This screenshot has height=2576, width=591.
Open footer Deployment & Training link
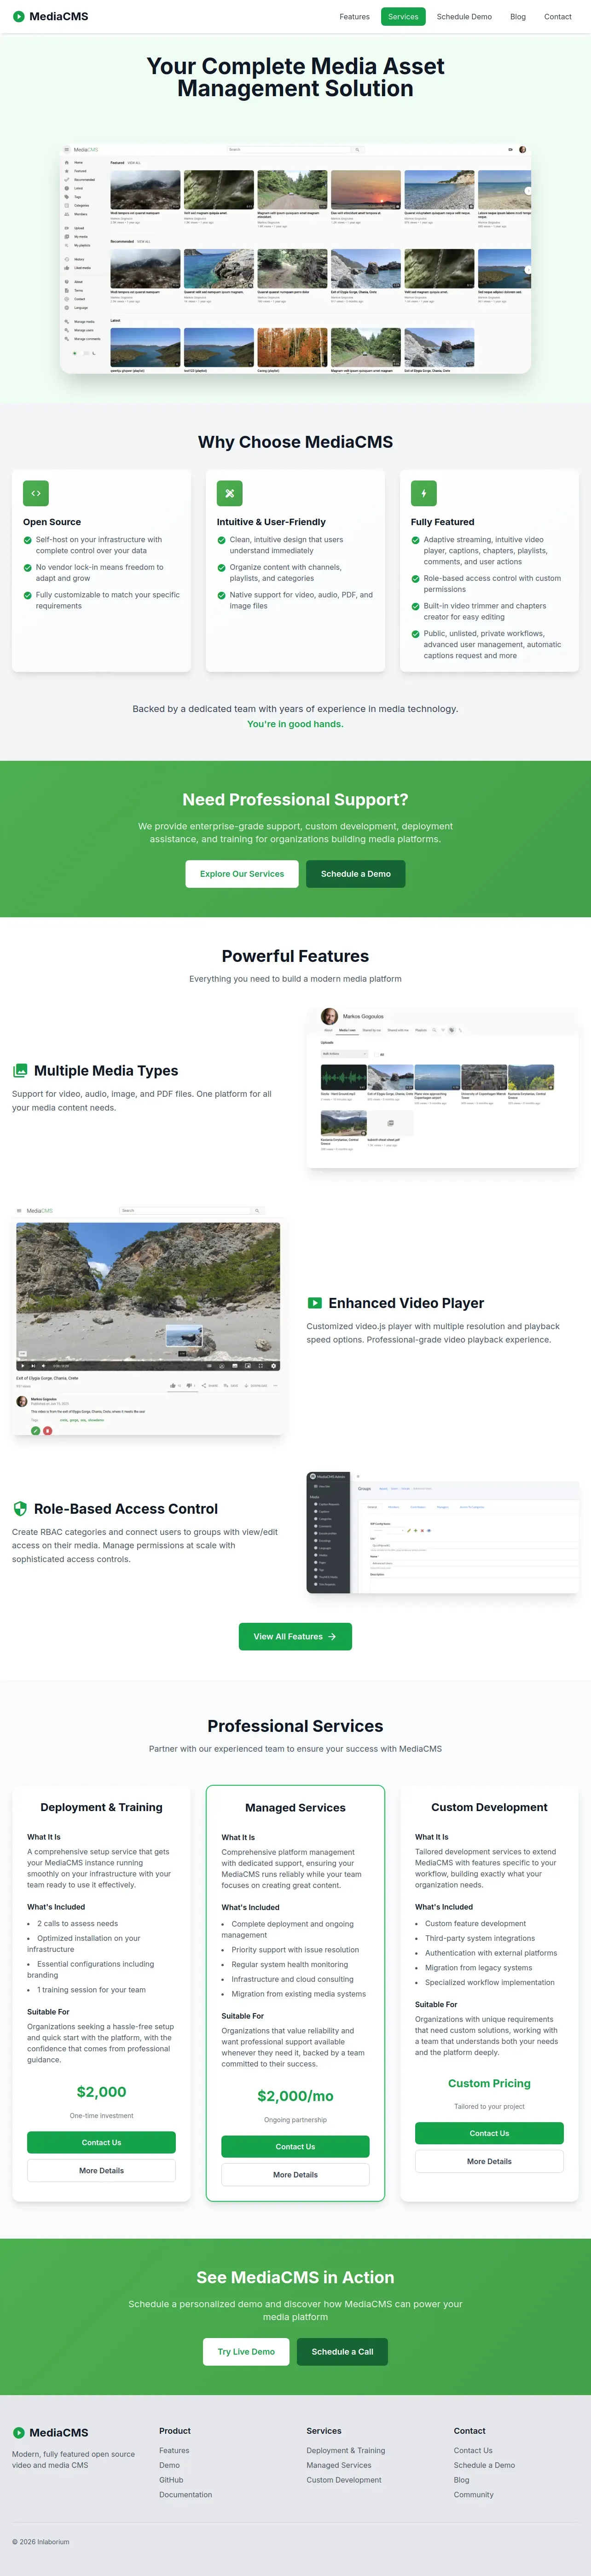click(346, 2451)
